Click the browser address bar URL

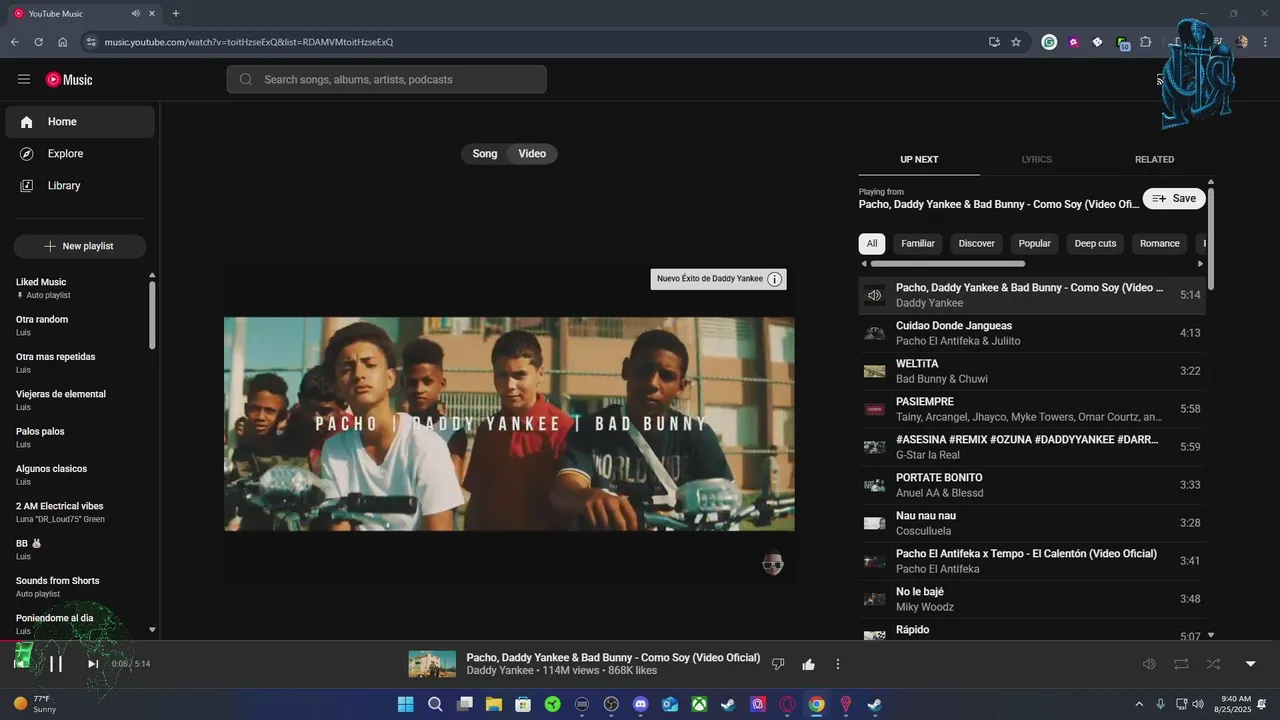point(249,42)
